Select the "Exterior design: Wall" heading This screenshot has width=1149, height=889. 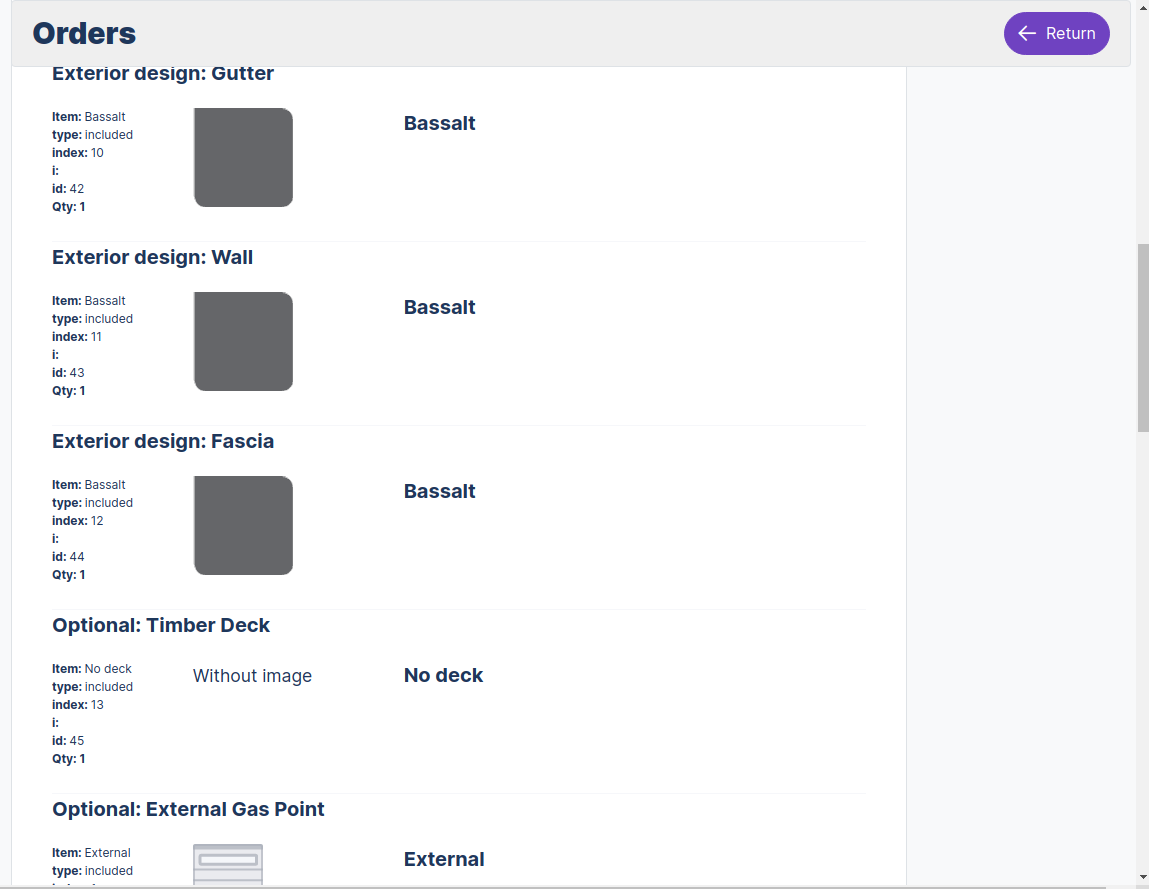[152, 257]
